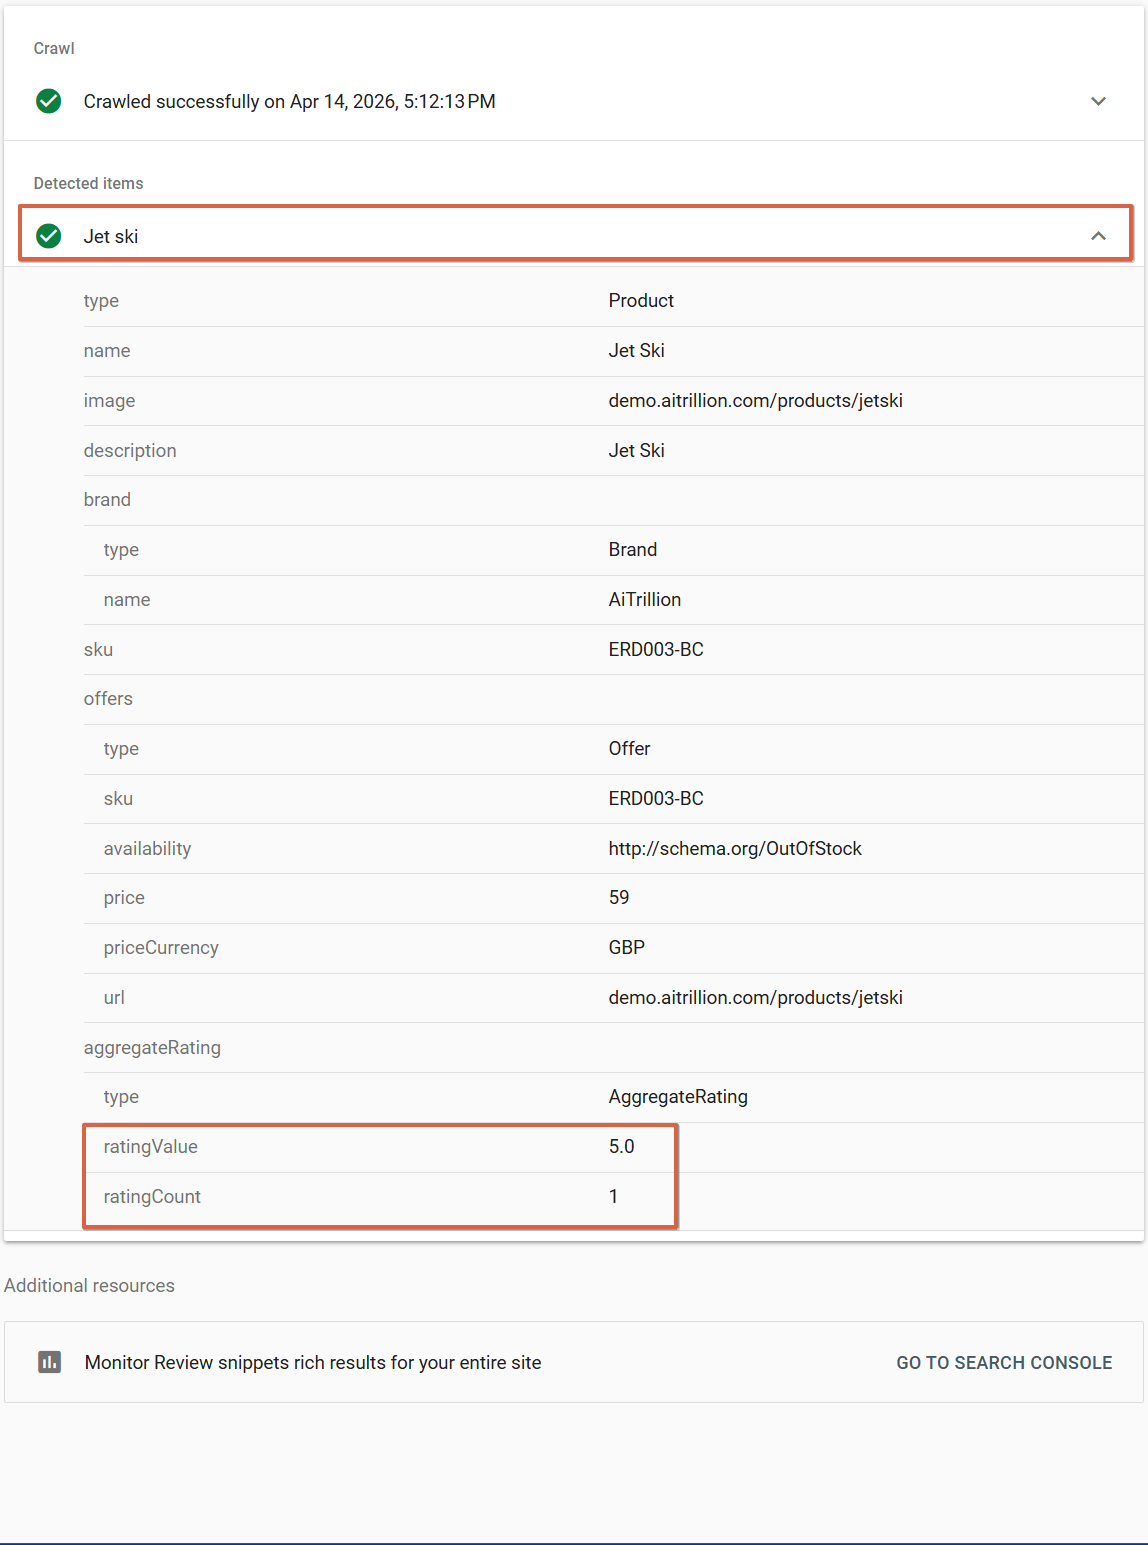Click the green checkmark beside Crawled successfully

coord(48,101)
